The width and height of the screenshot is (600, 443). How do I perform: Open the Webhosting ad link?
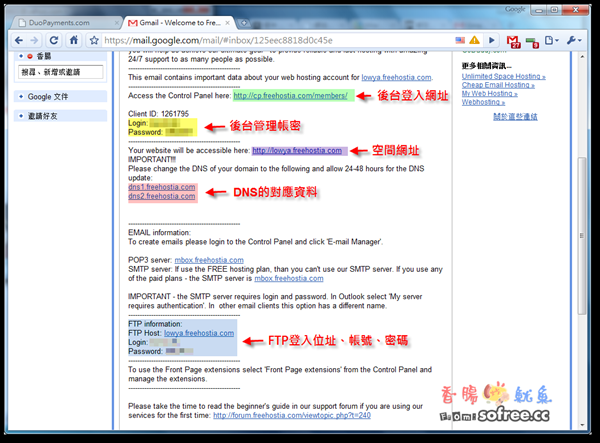[x=483, y=102]
